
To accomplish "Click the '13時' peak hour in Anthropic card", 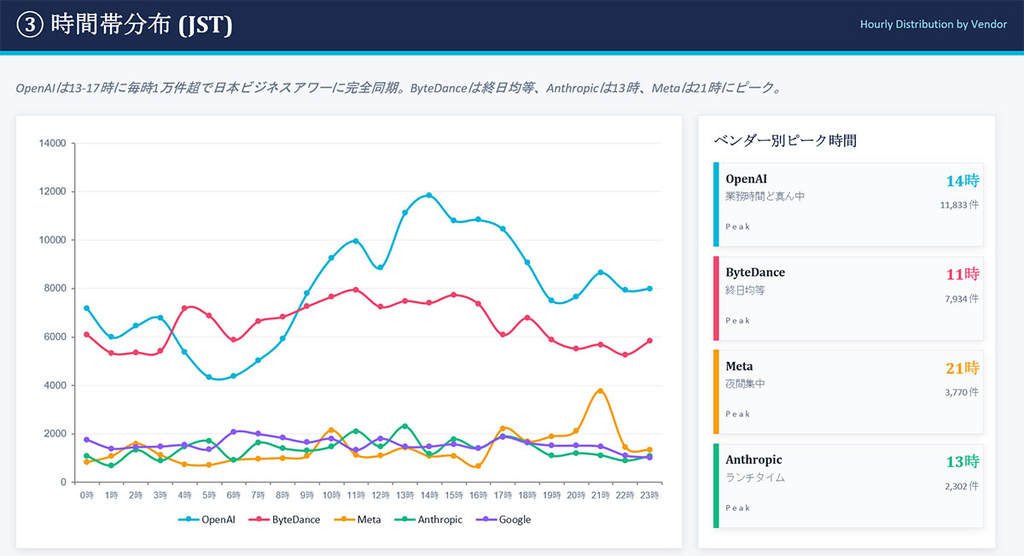I will coord(963,462).
